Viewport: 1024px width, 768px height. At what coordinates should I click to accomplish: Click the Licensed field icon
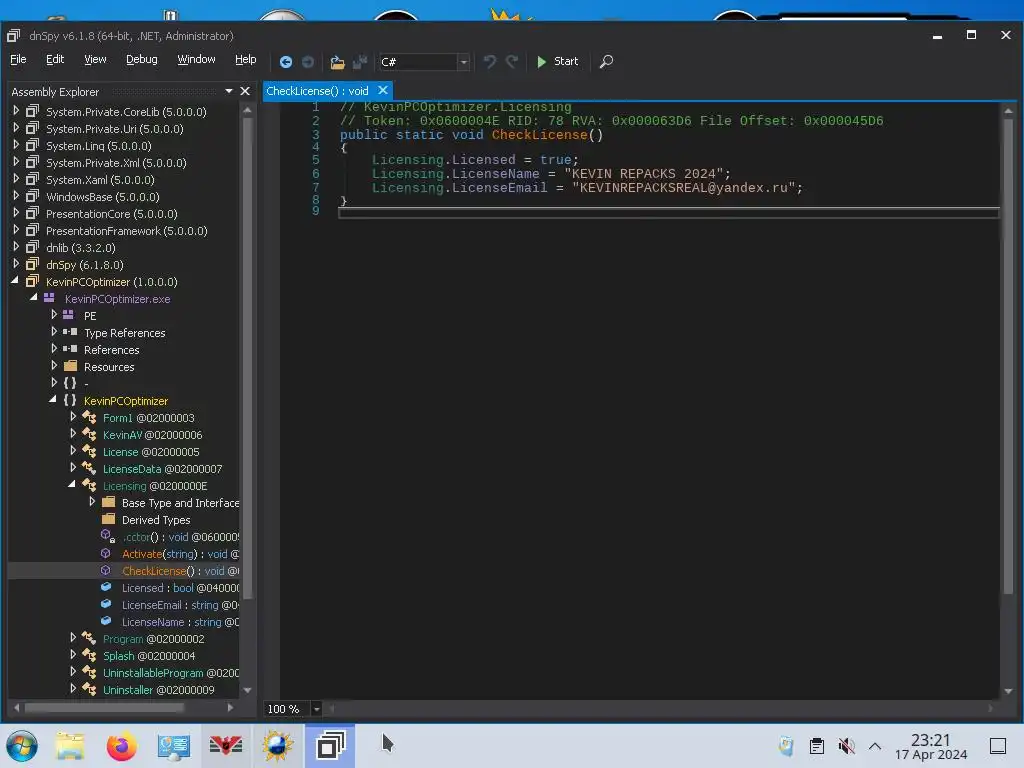click(106, 587)
